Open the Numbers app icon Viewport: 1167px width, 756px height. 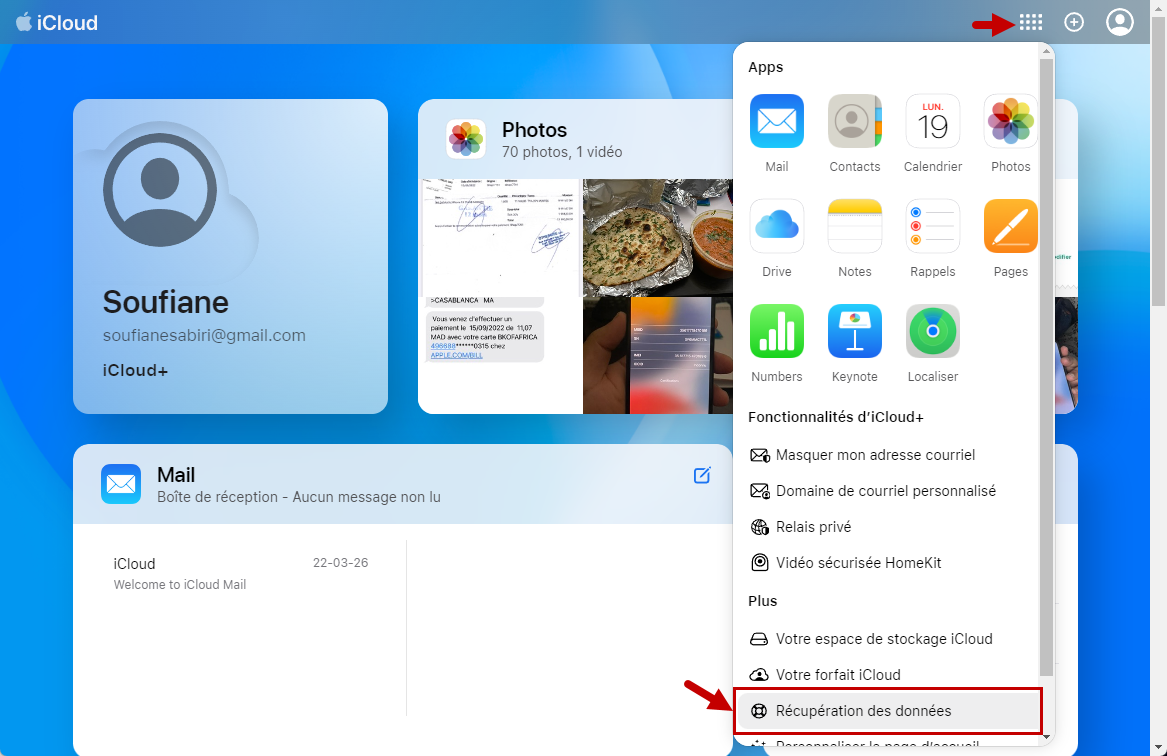pos(776,331)
